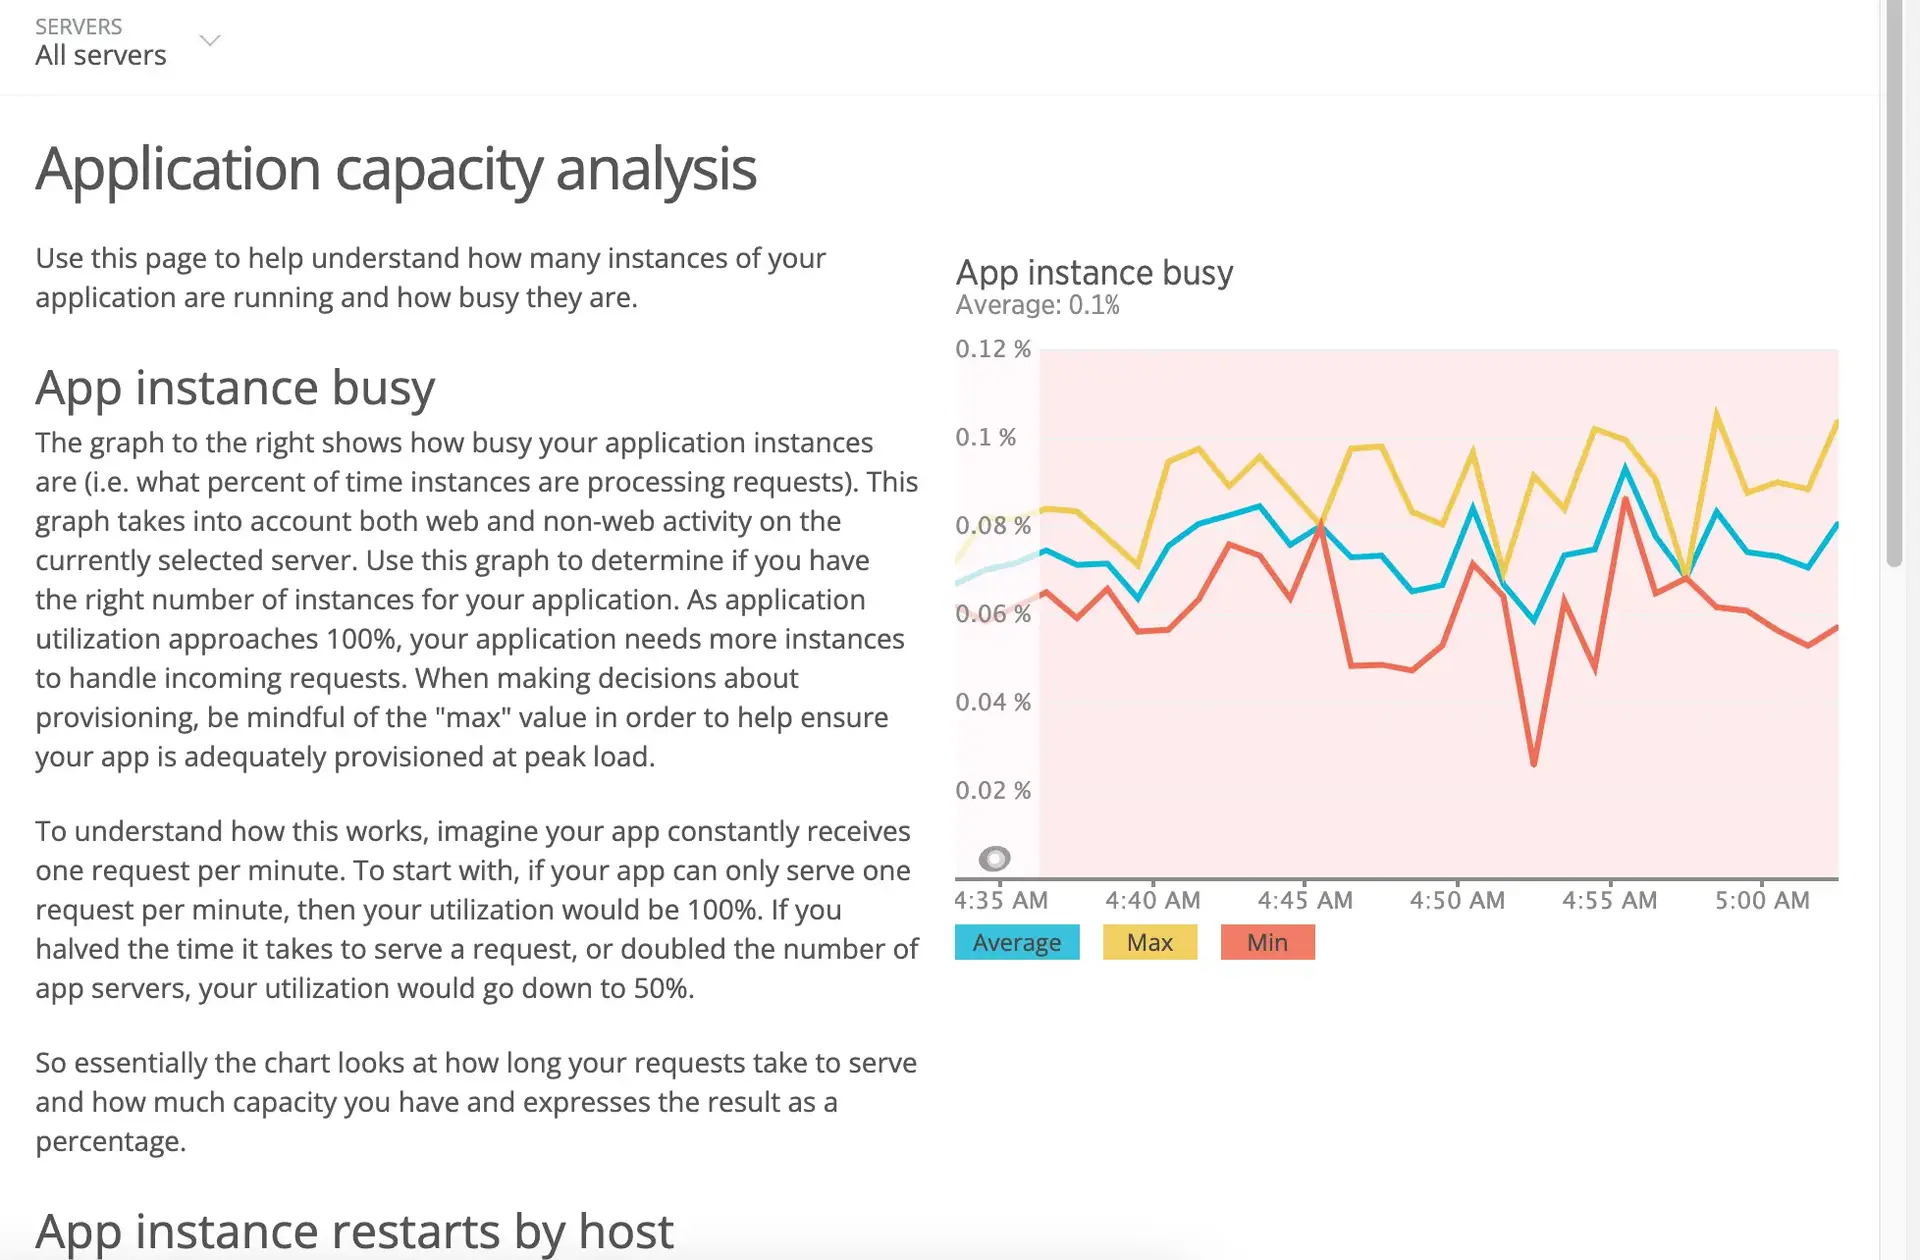Toggle the Max series in the legend
The width and height of the screenshot is (1920, 1260).
pos(1150,942)
